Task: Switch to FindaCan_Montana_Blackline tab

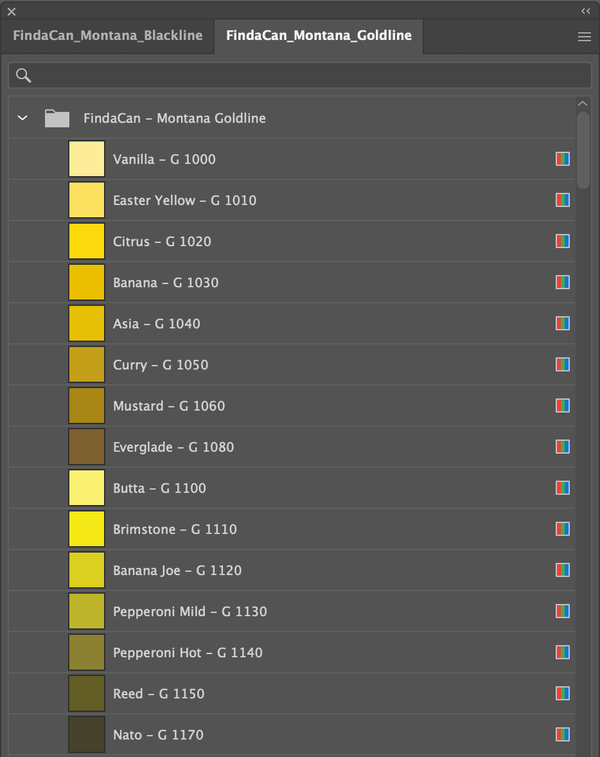Action: [x=107, y=36]
